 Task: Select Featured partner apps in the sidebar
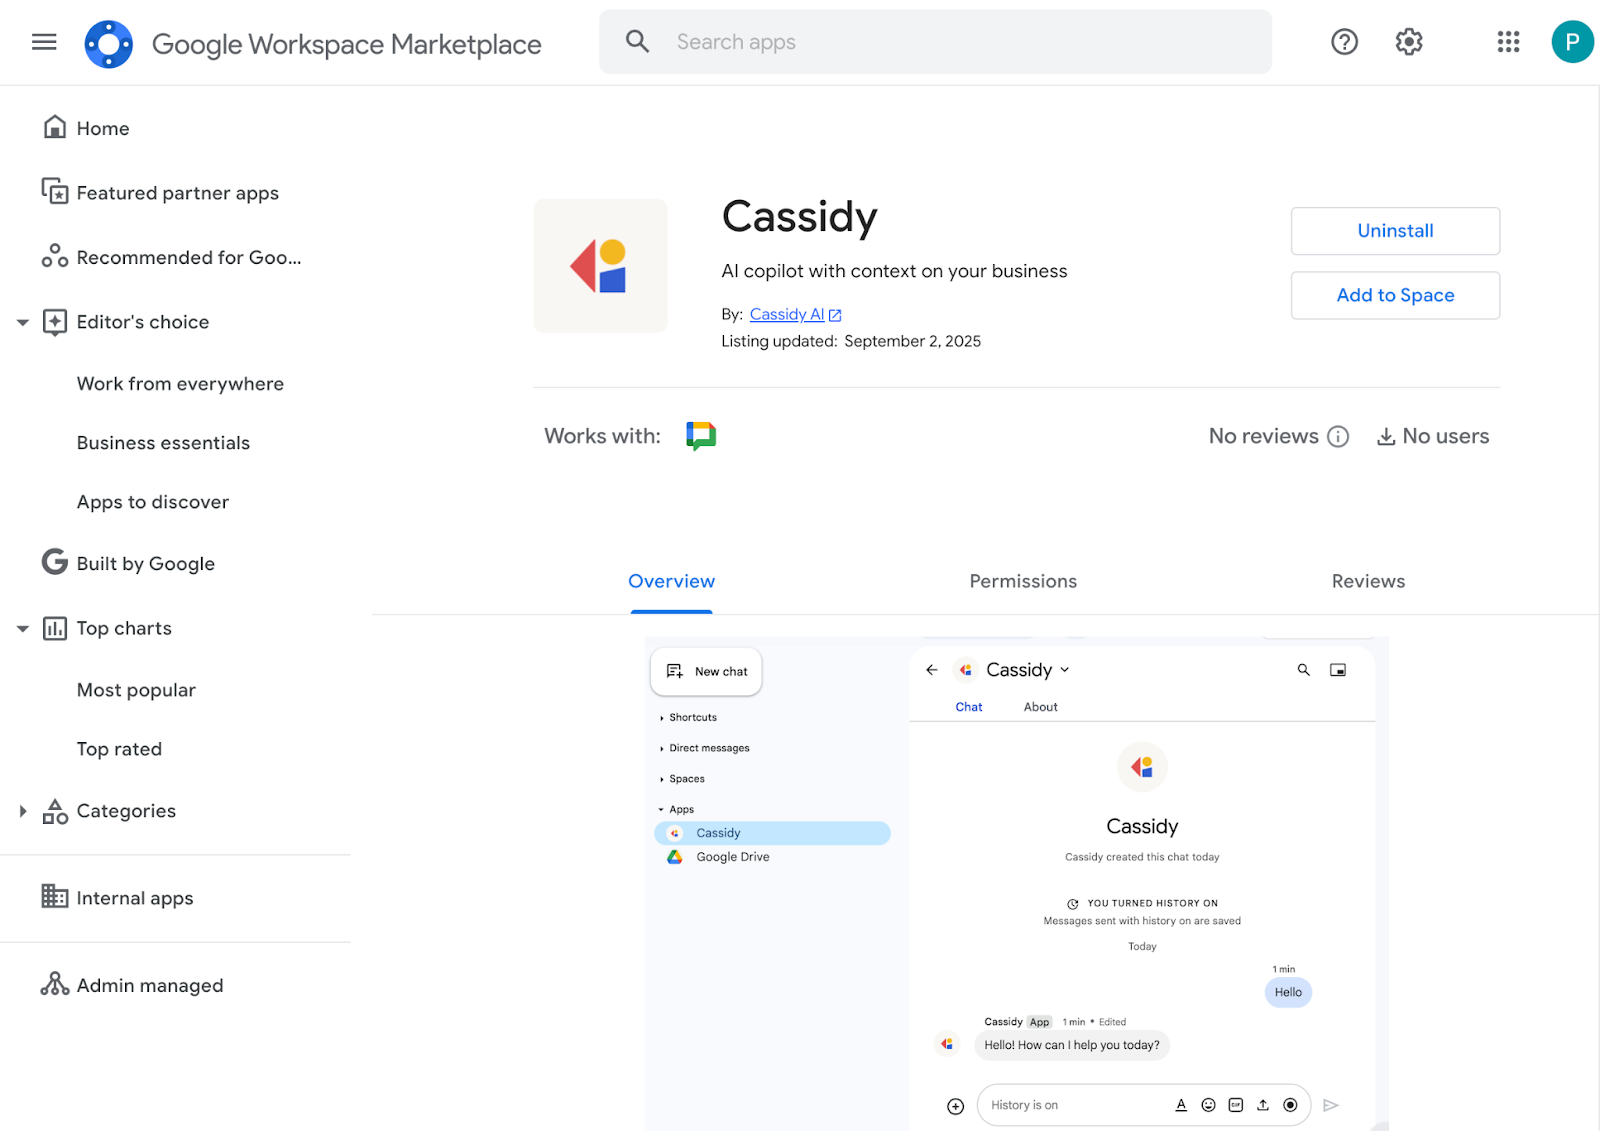click(x=177, y=192)
